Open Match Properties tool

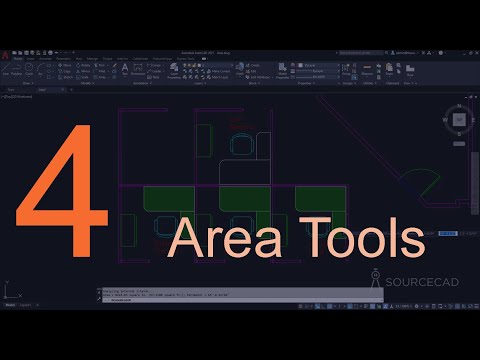(x=282, y=71)
